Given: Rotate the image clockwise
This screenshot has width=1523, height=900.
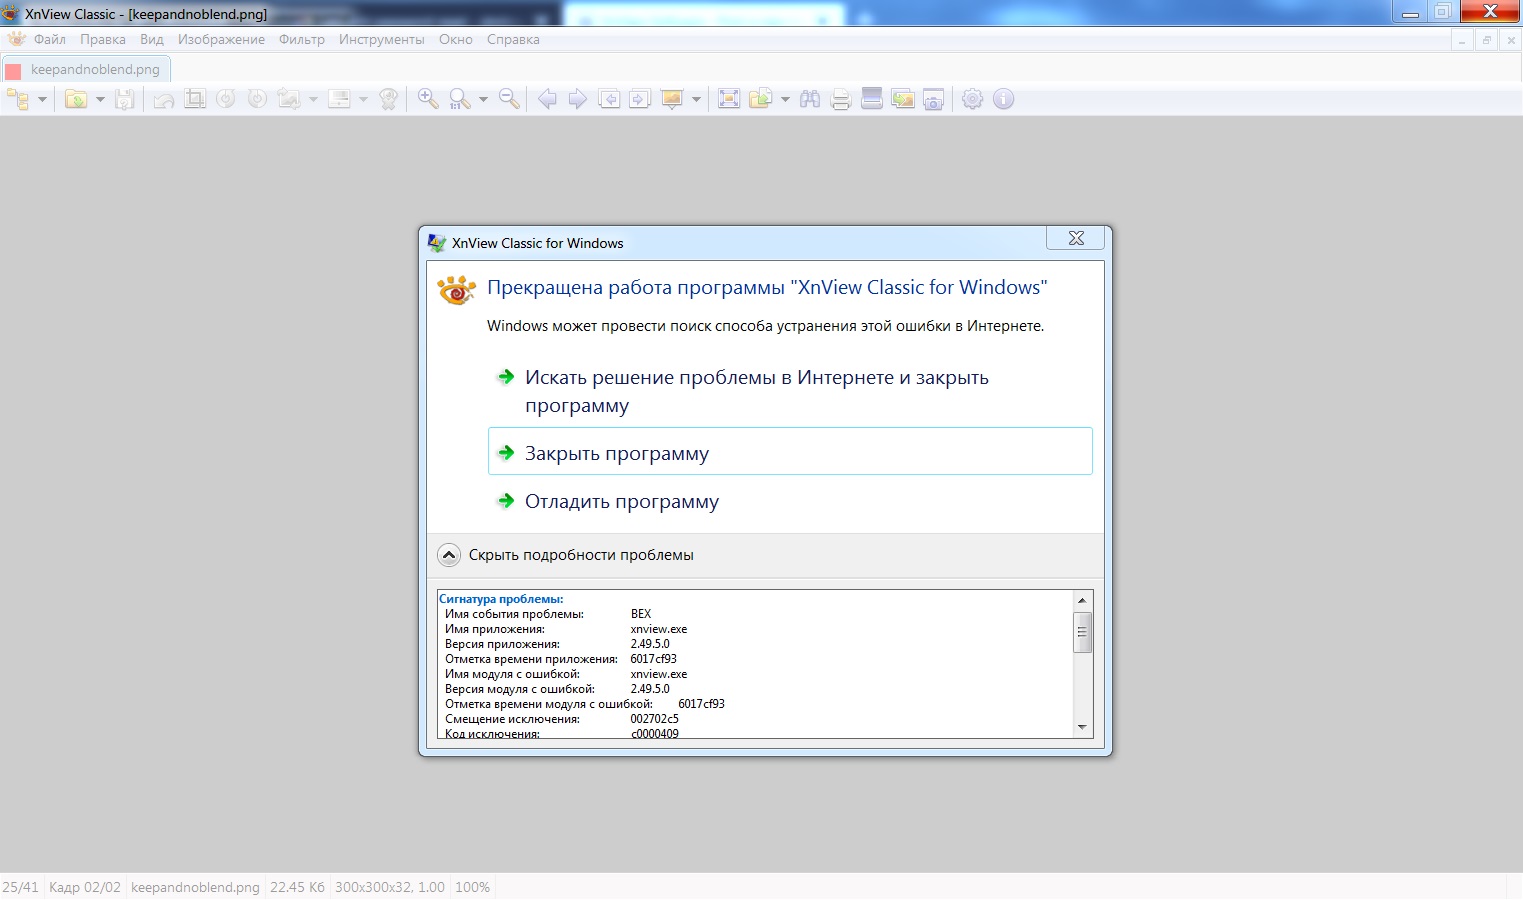Looking at the screenshot, I should [x=257, y=99].
